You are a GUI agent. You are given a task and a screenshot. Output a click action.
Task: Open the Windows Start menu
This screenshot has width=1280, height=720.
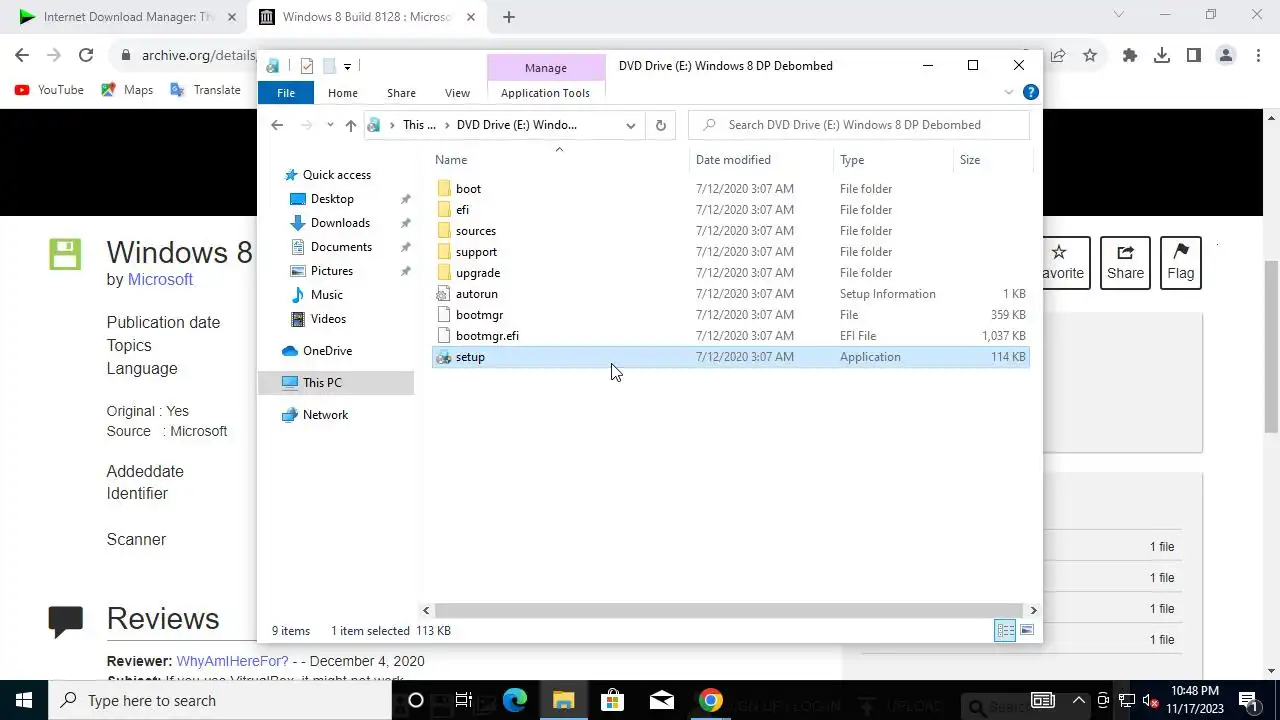(x=24, y=700)
